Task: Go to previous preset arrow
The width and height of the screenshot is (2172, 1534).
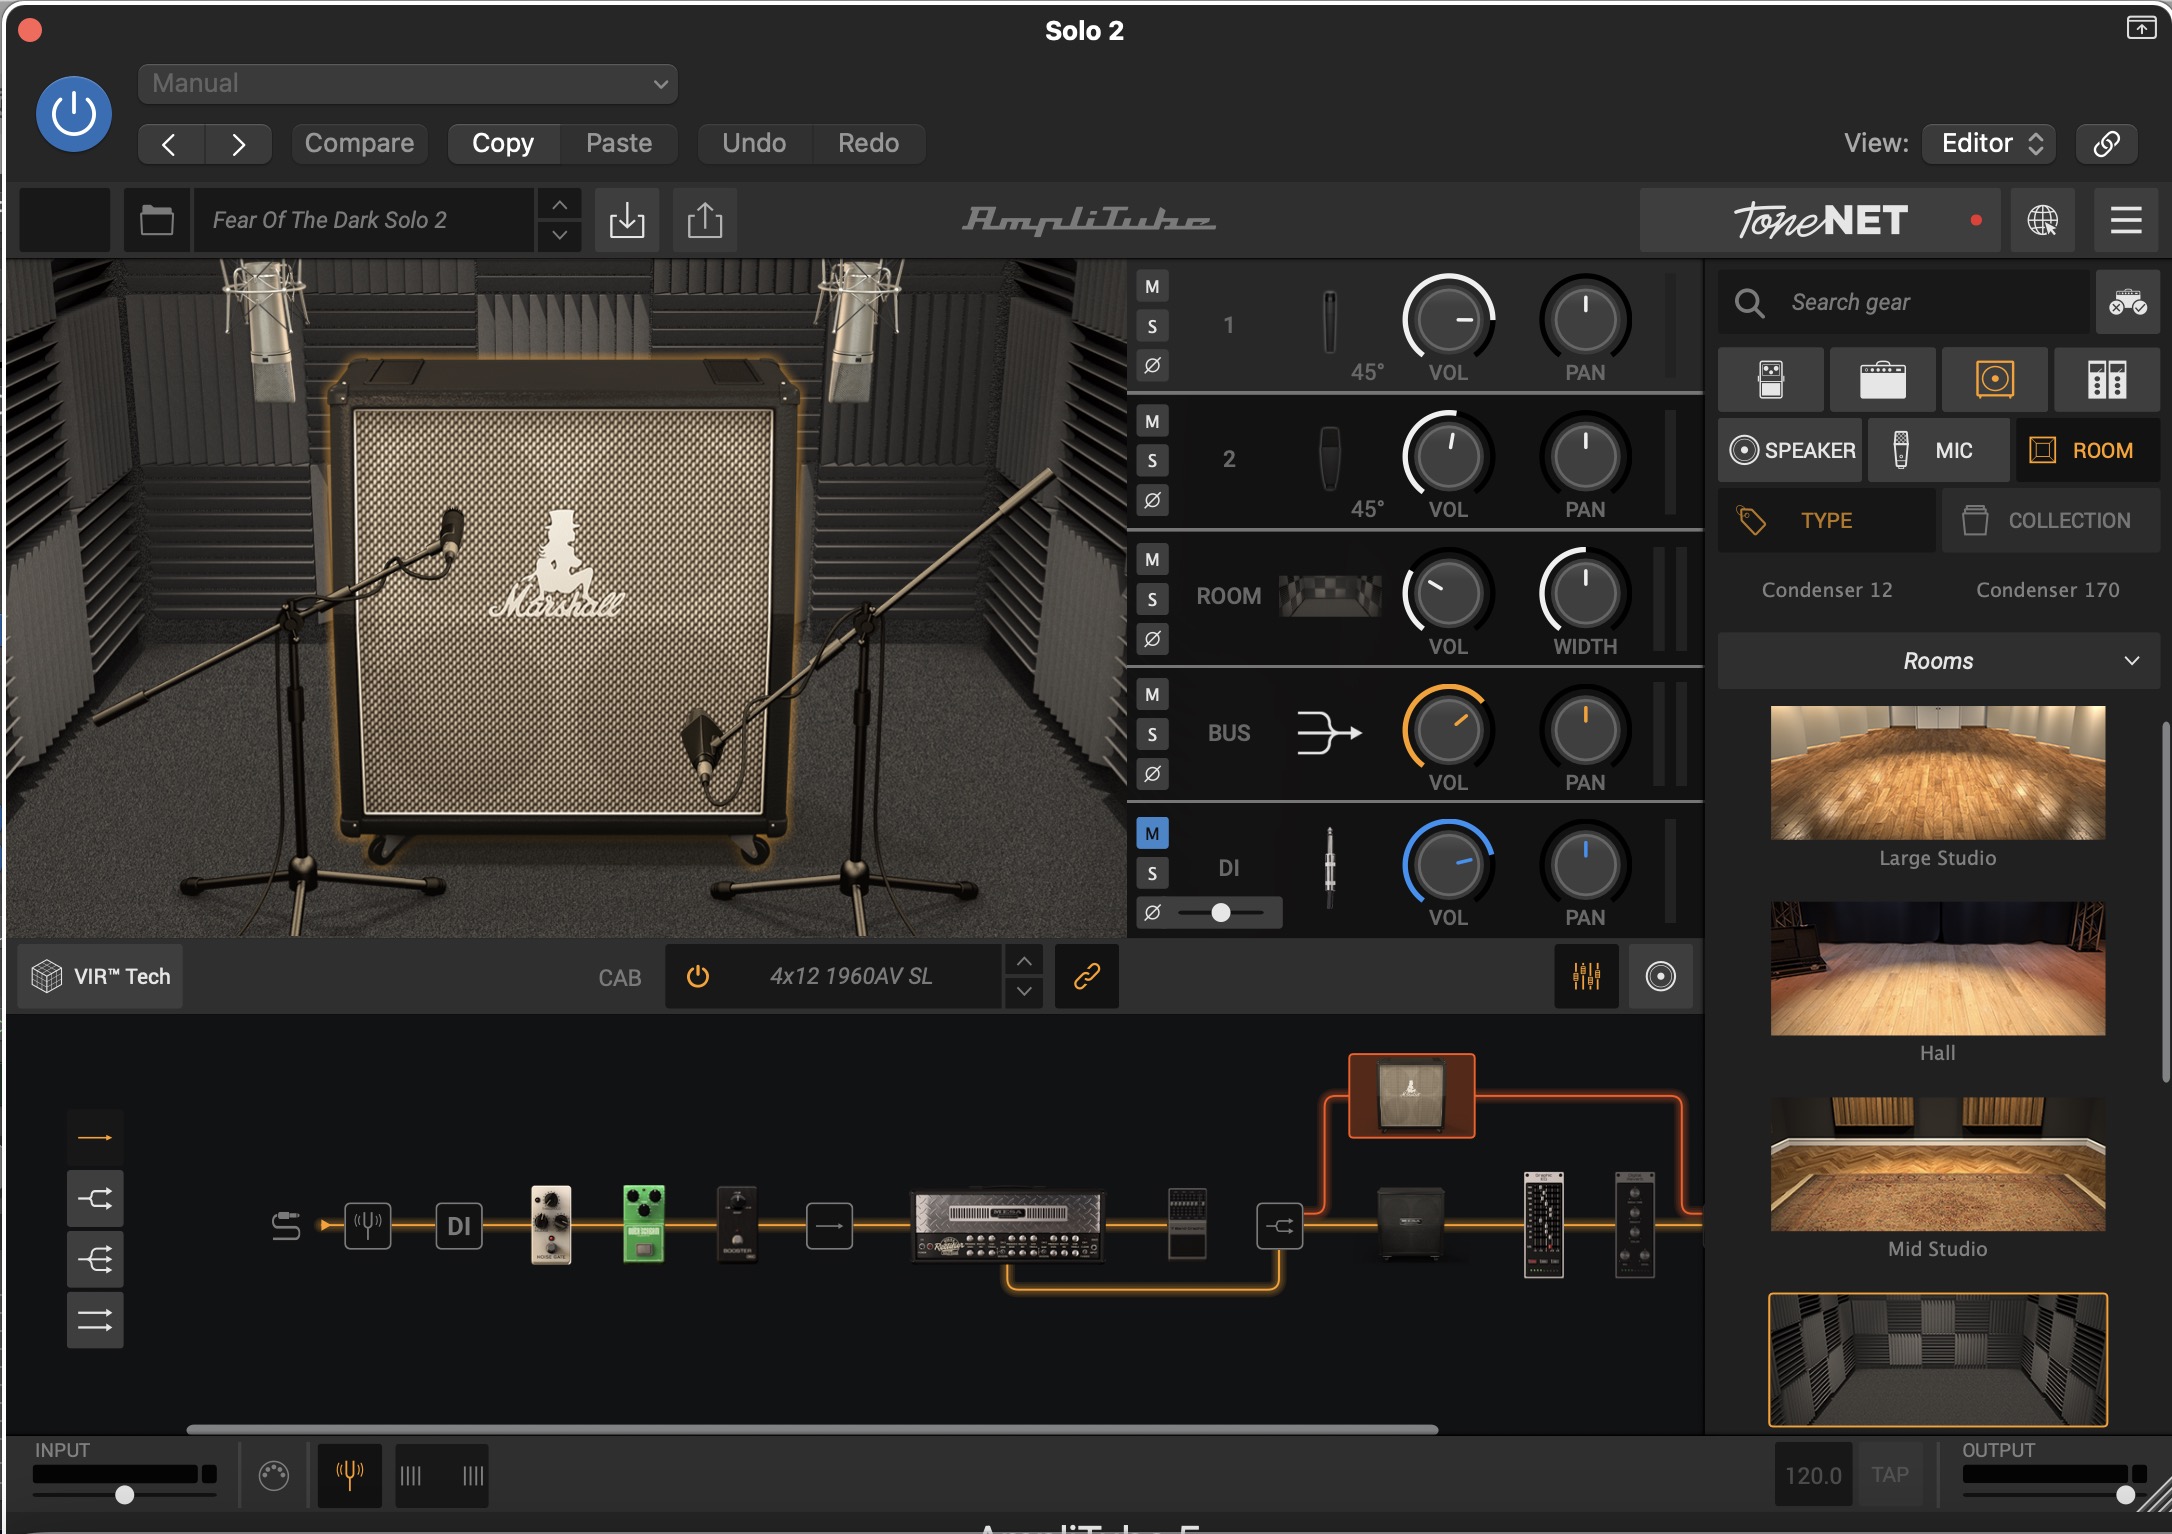Action: [x=170, y=144]
